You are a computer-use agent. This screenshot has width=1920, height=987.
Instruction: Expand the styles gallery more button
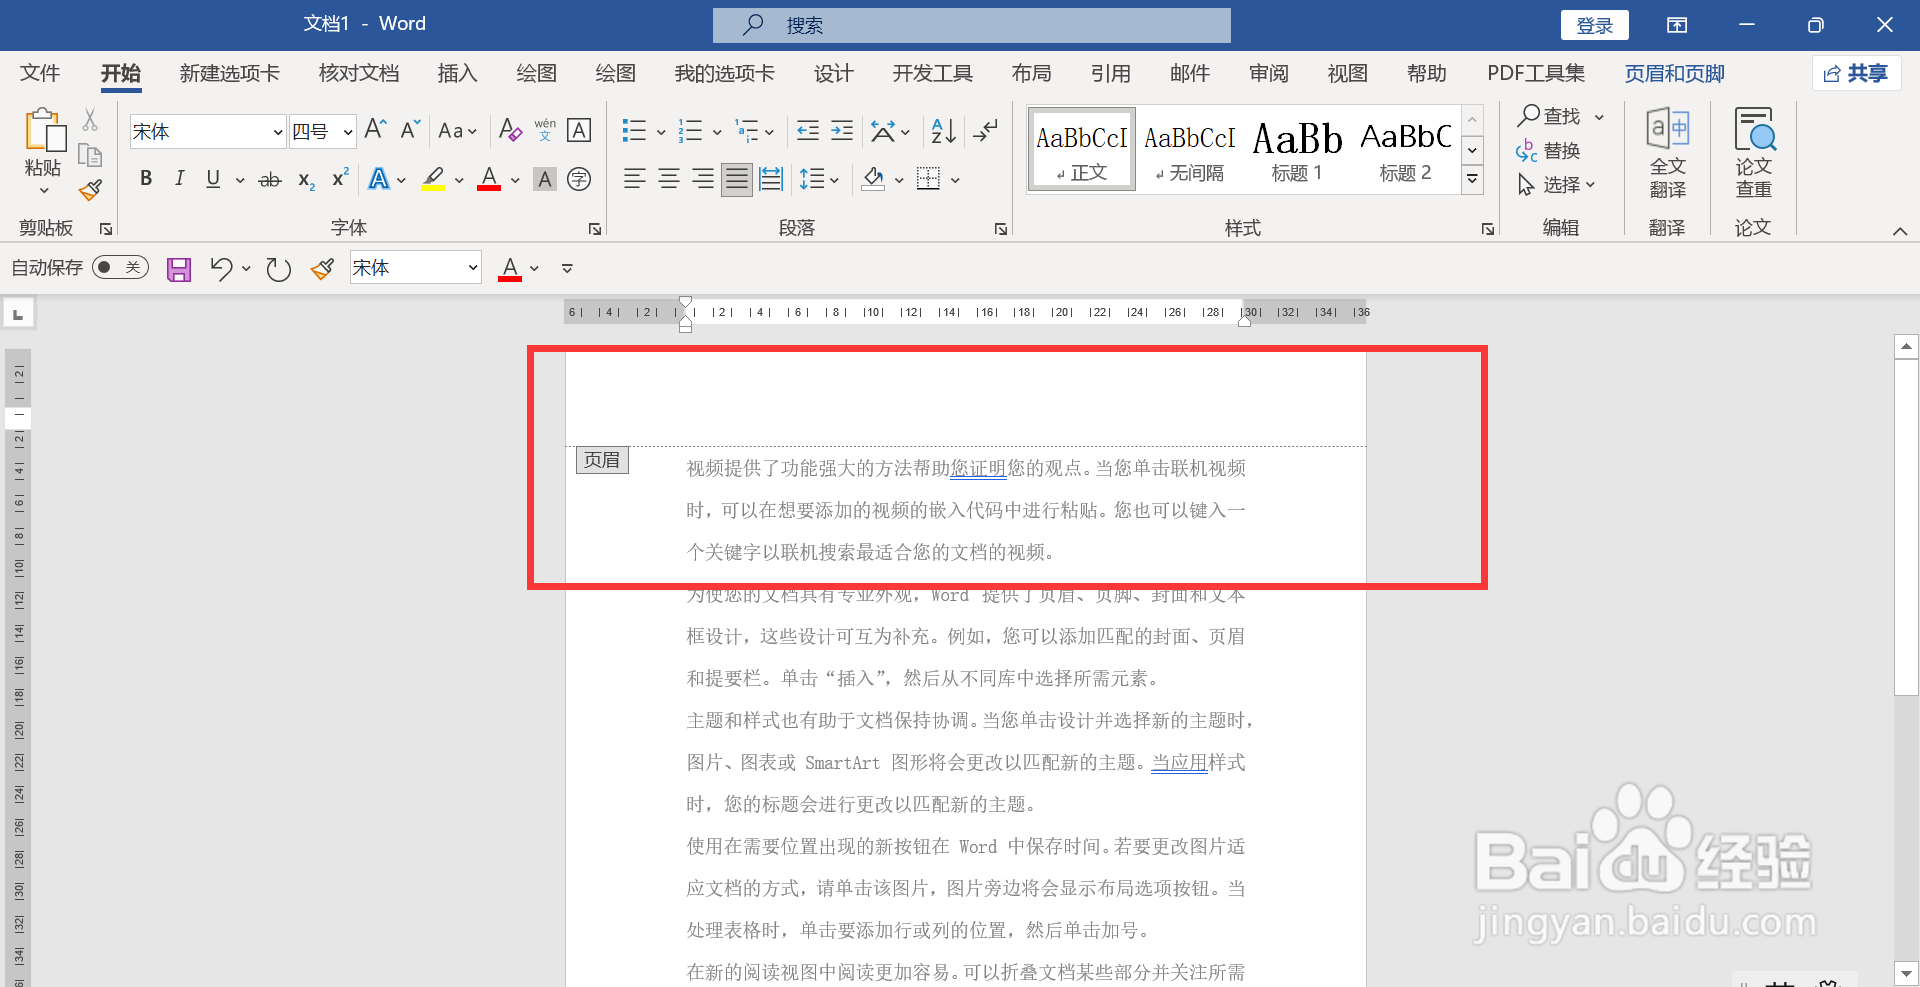click(1472, 180)
